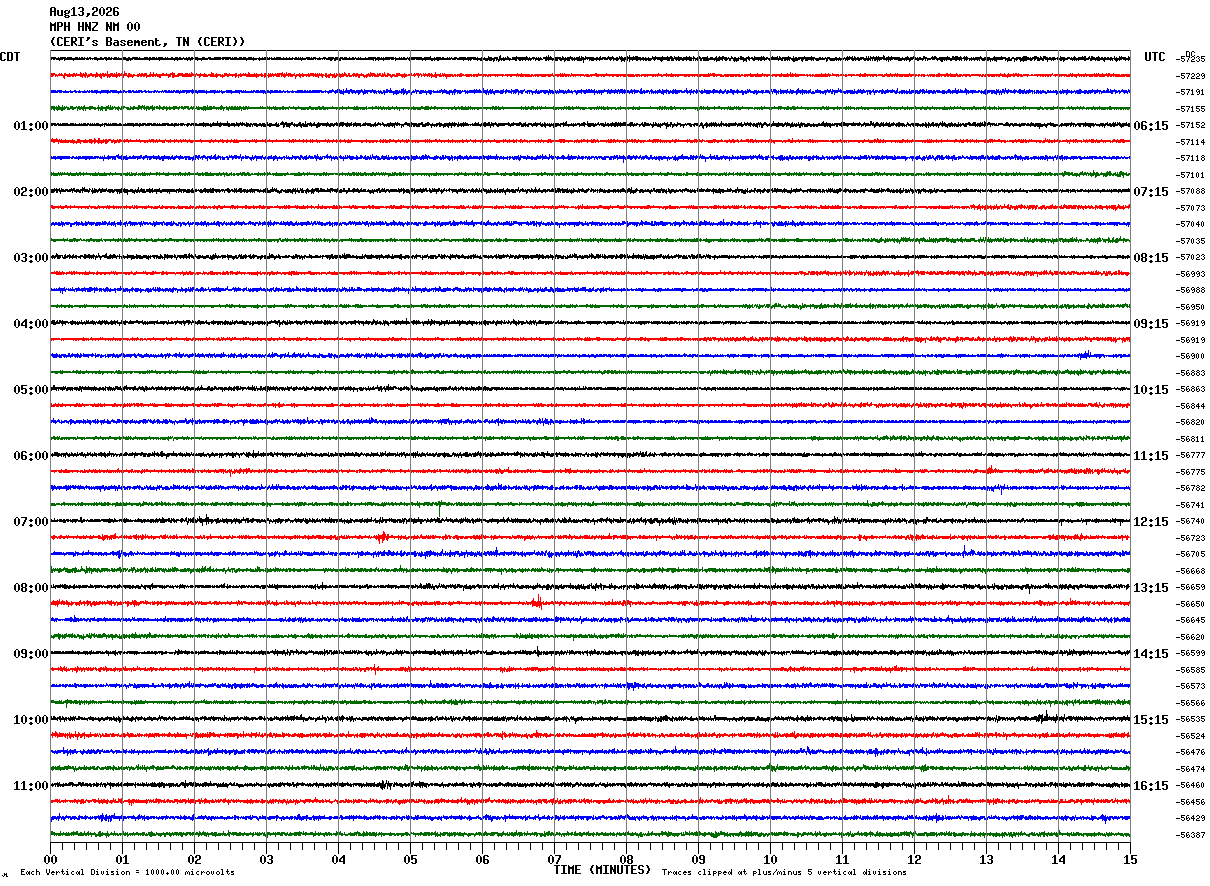Click minute 15 on the time axis
Image resolution: width=1210 pixels, height=886 pixels.
[1130, 859]
